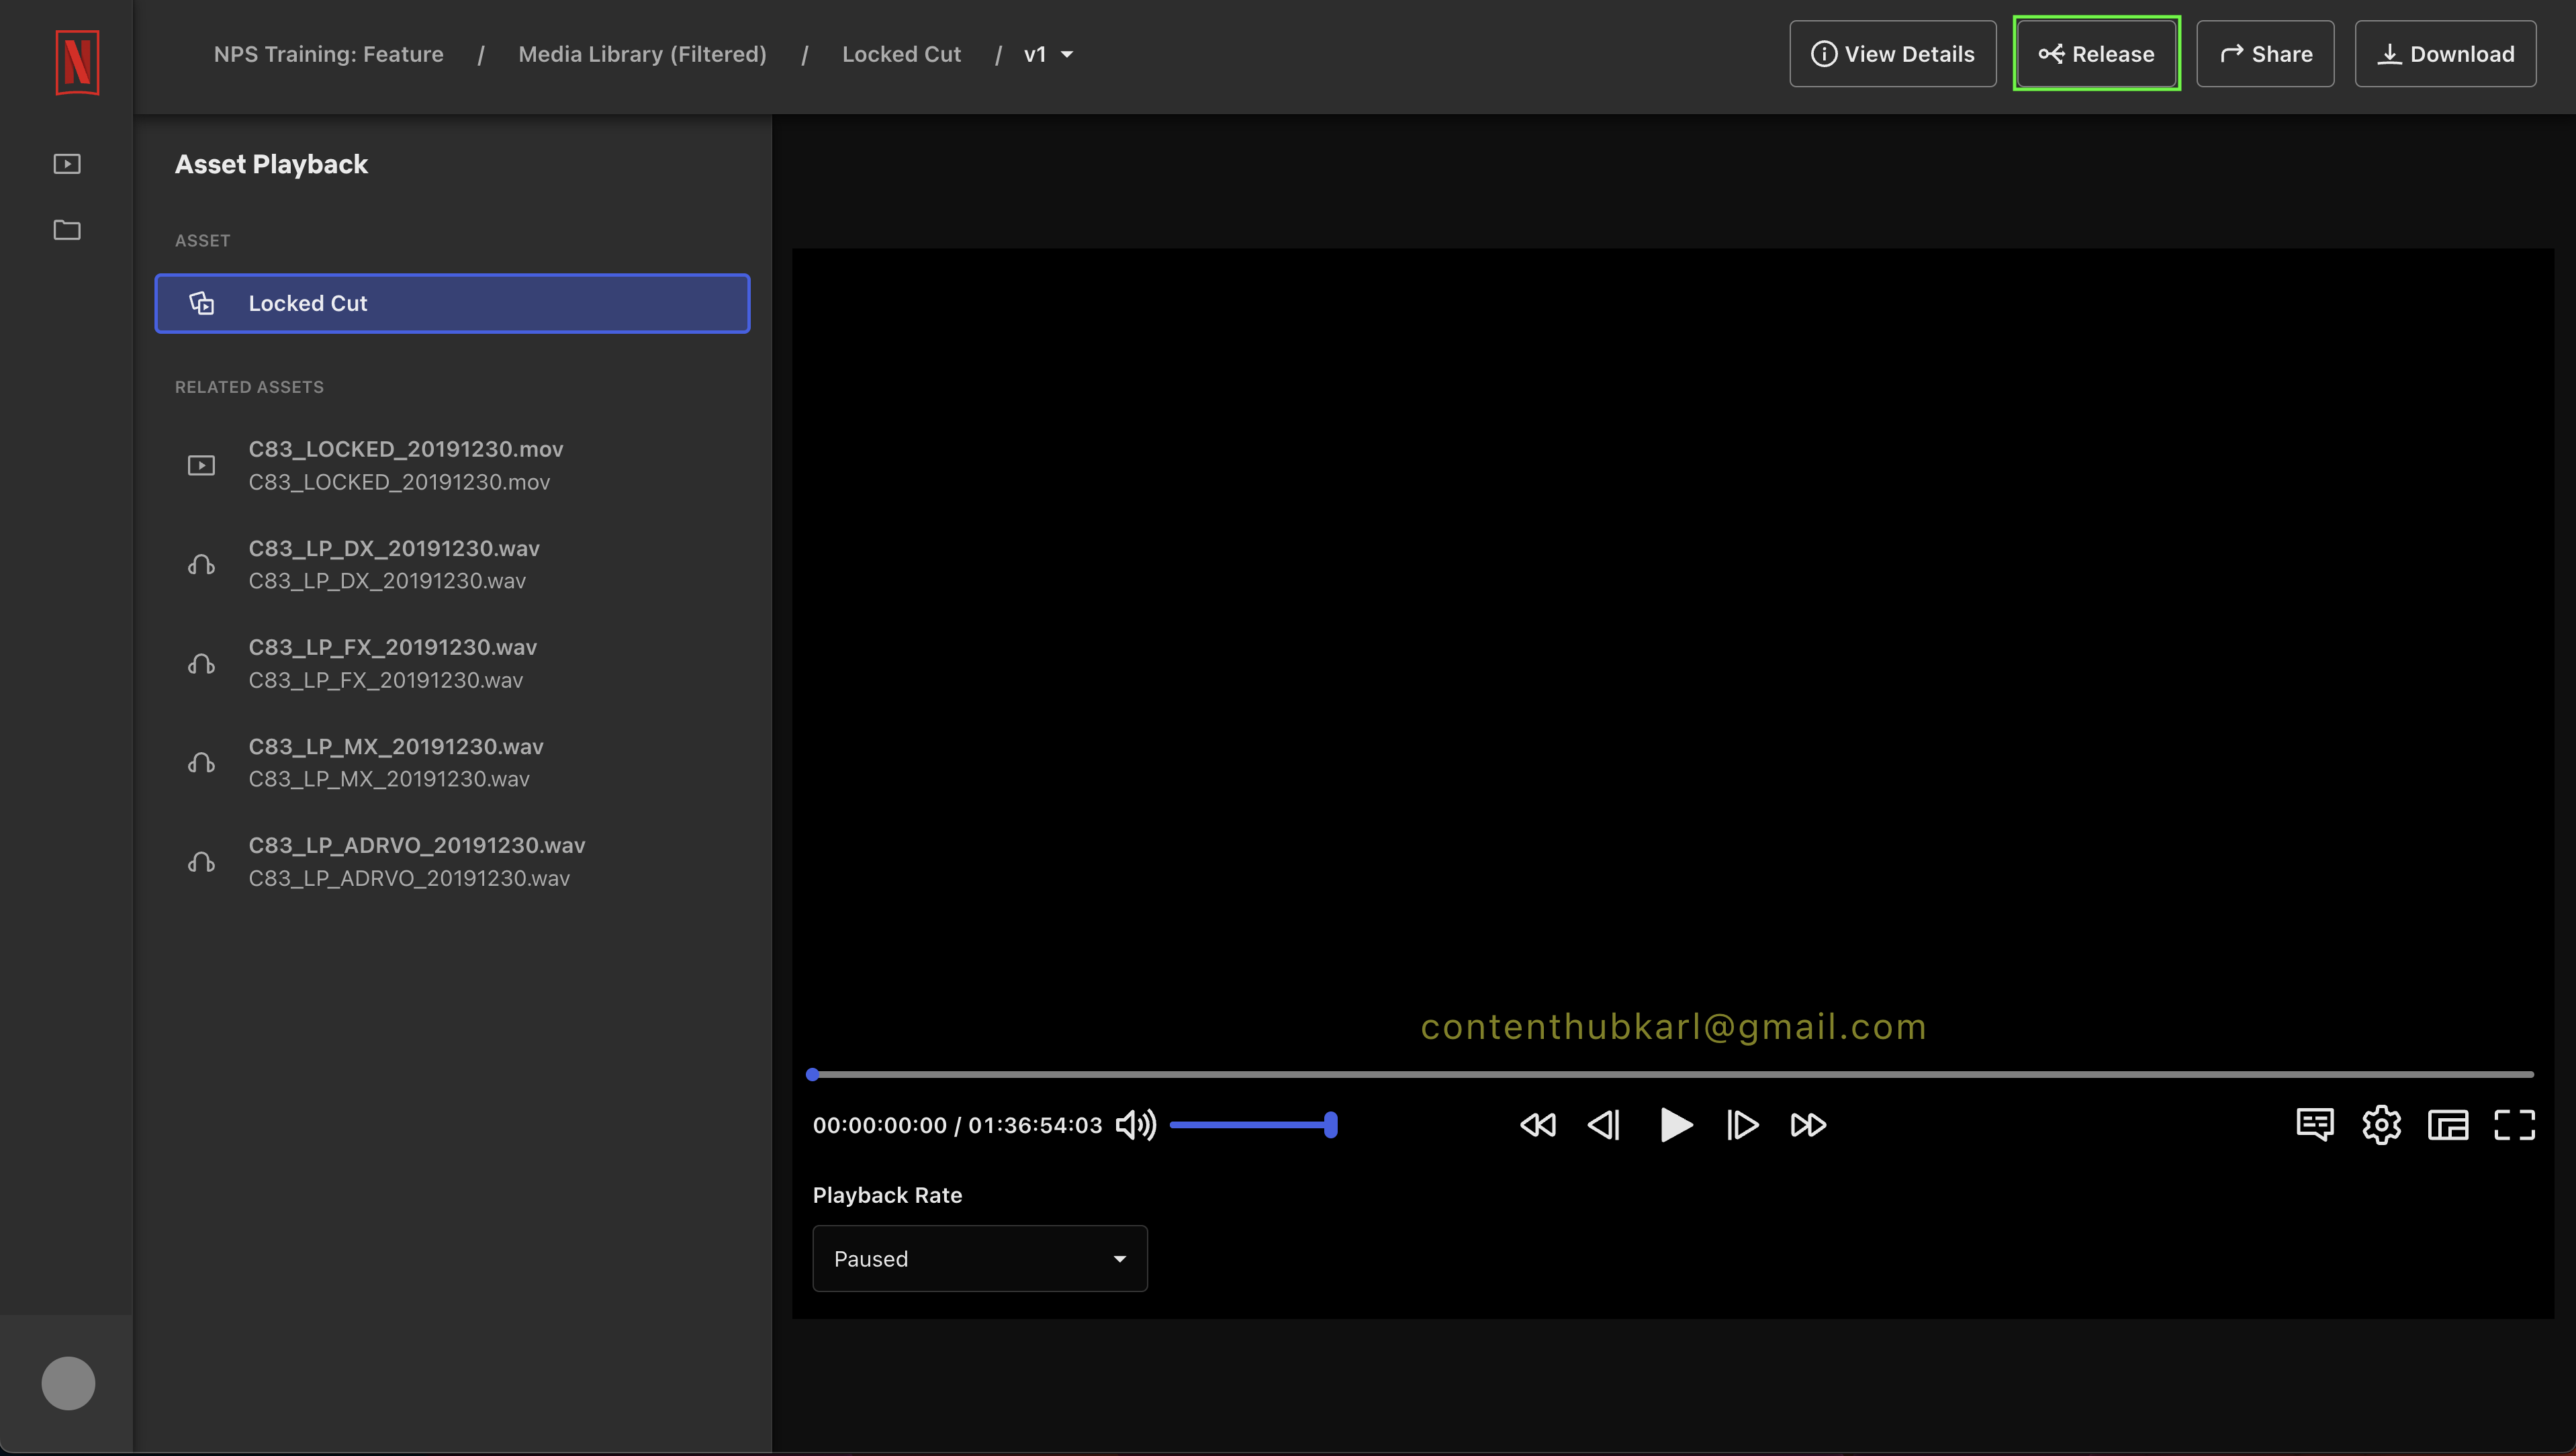The width and height of the screenshot is (2576, 1456).
Task: Rewind with the fast-backward button
Action: pyautogui.click(x=1538, y=1125)
